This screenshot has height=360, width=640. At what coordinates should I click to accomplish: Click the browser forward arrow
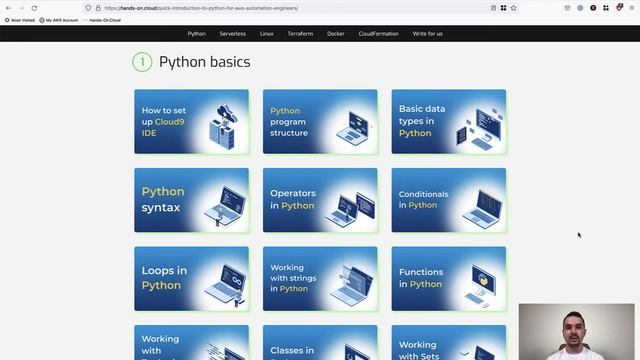coord(22,8)
